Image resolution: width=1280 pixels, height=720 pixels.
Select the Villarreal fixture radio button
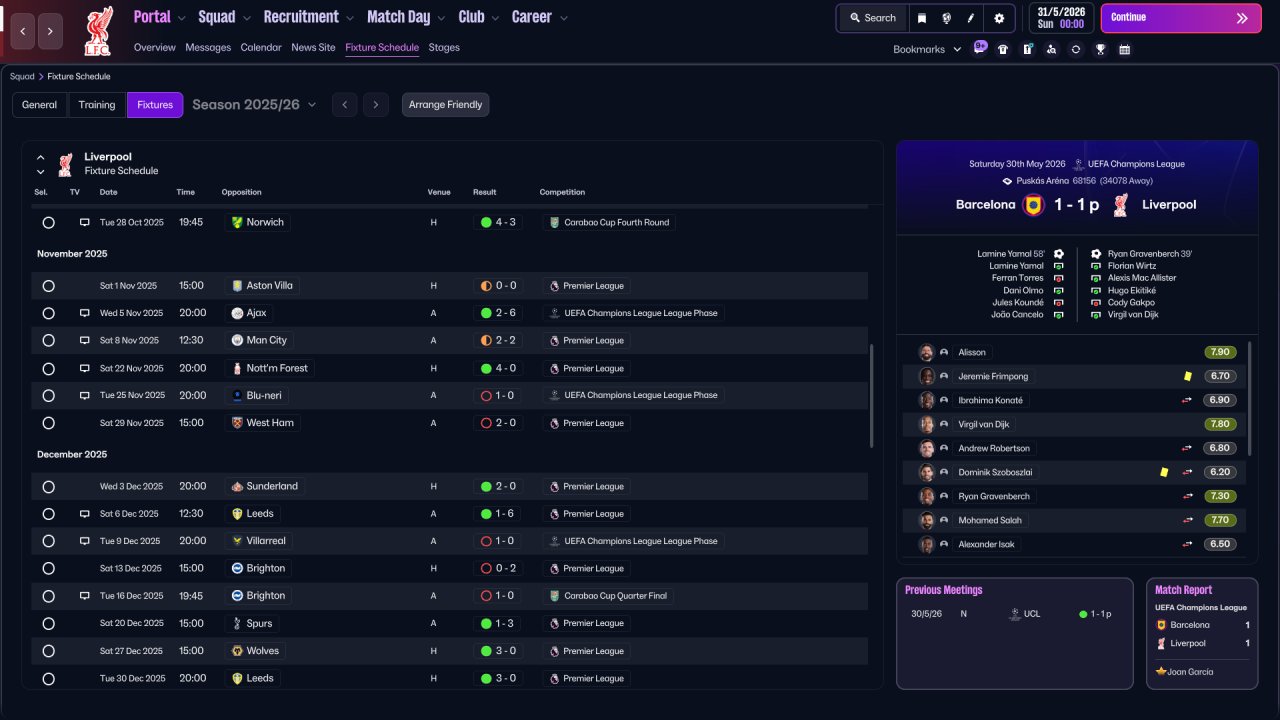[x=48, y=541]
